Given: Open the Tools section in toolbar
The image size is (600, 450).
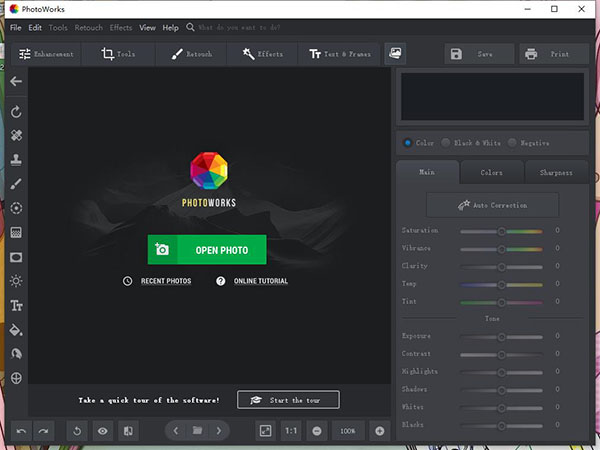Looking at the screenshot, I should pos(118,54).
